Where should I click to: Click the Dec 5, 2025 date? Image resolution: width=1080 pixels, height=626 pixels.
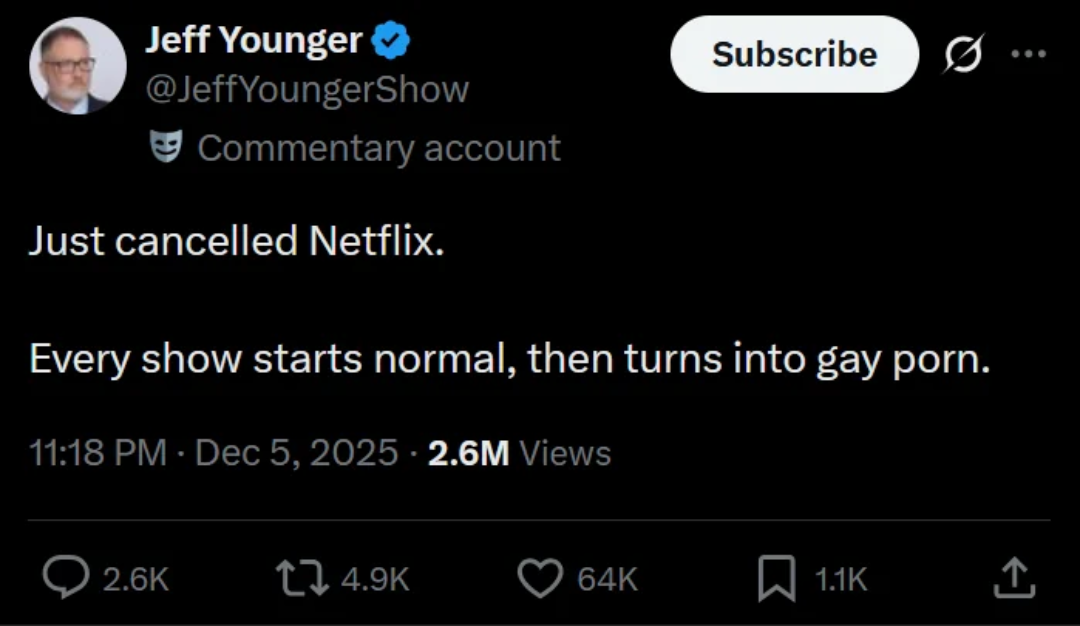297,453
